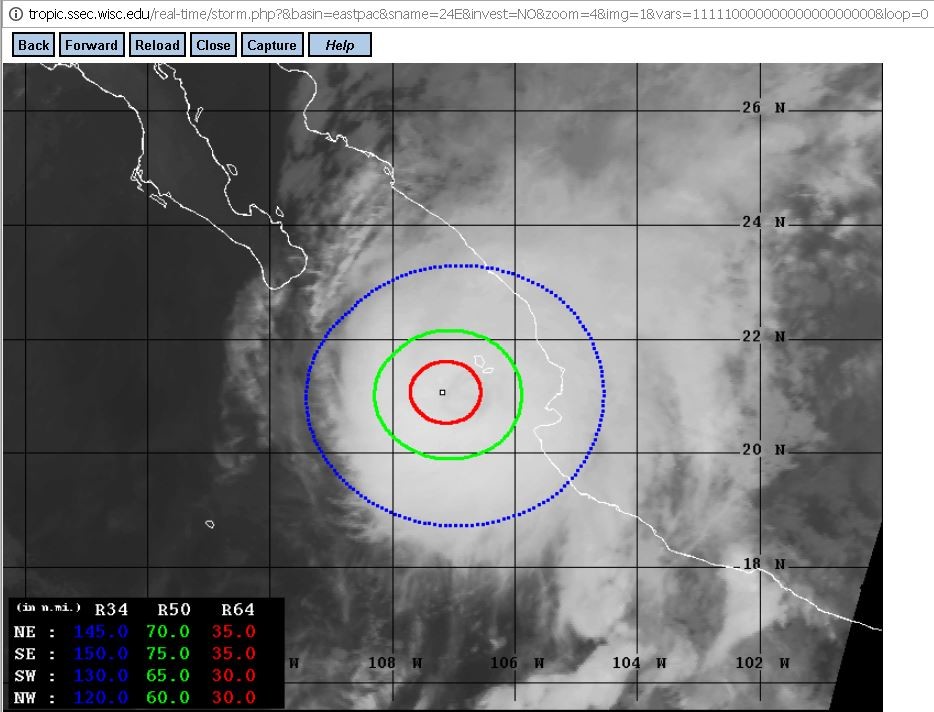Click the SE R64 value 35.0
The image size is (934, 712).
(234, 654)
